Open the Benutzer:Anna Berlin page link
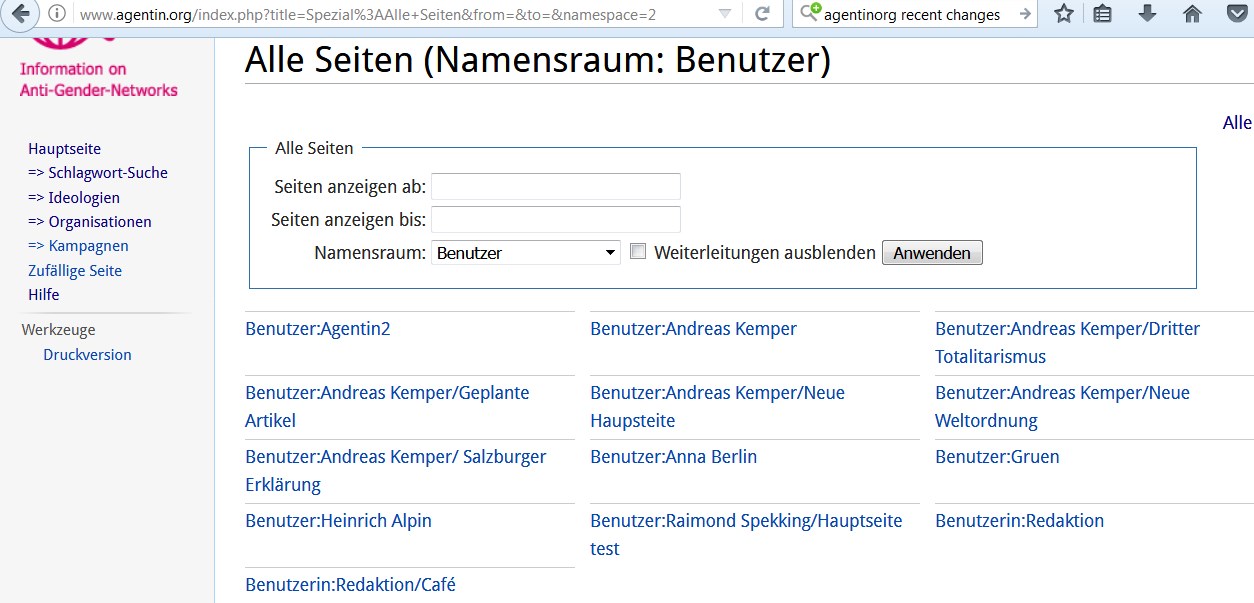The image size is (1254, 603). pyautogui.click(x=673, y=457)
